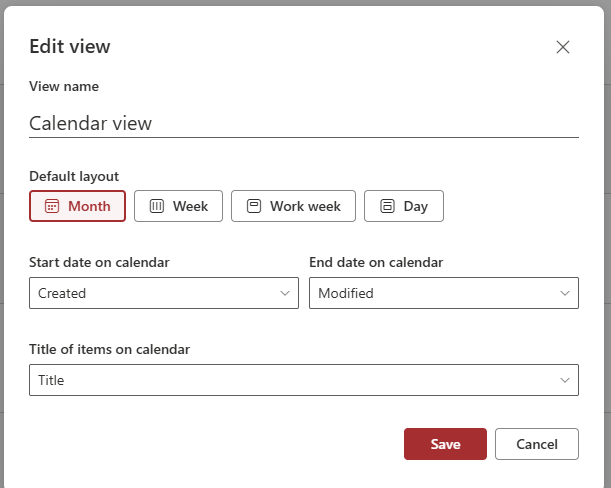The image size is (611, 488).
Task: Choose the Work week layout option
Action: pyautogui.click(x=293, y=206)
